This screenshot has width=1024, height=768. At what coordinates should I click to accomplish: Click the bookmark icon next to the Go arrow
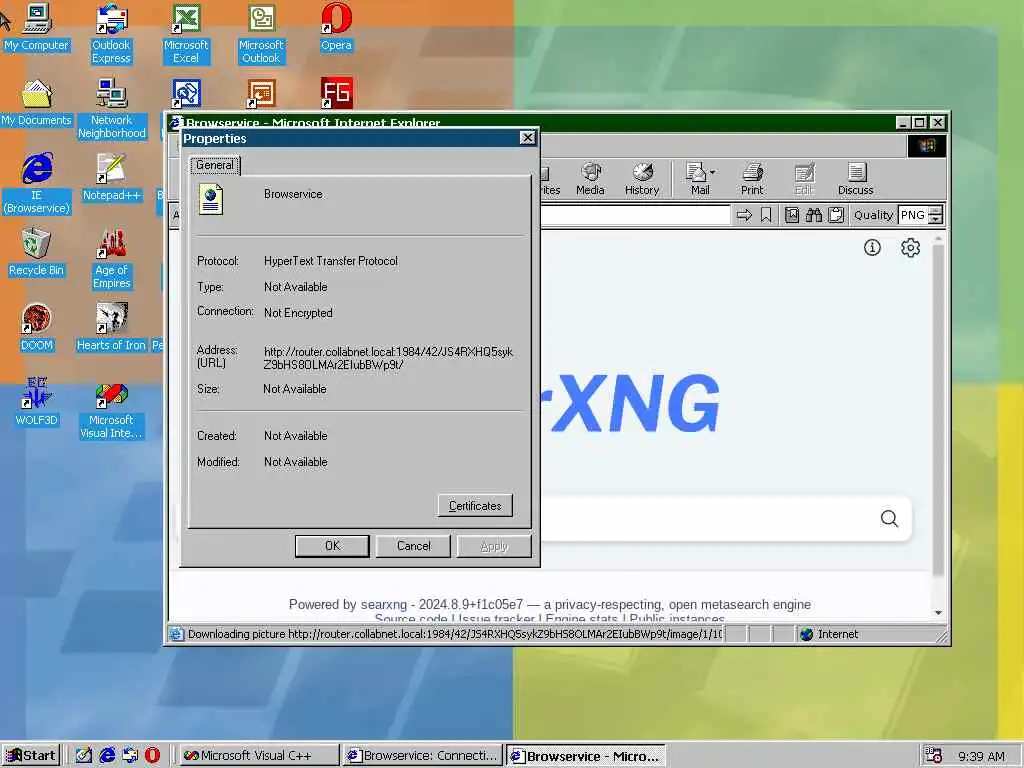[766, 215]
